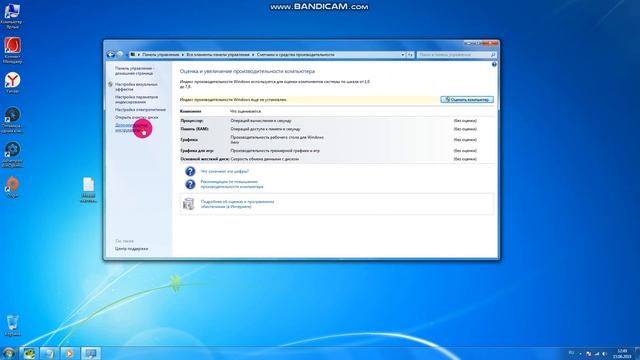Open online details about scores and software link
Image resolution: width=640 pixels, height=360 pixels.
237,204
